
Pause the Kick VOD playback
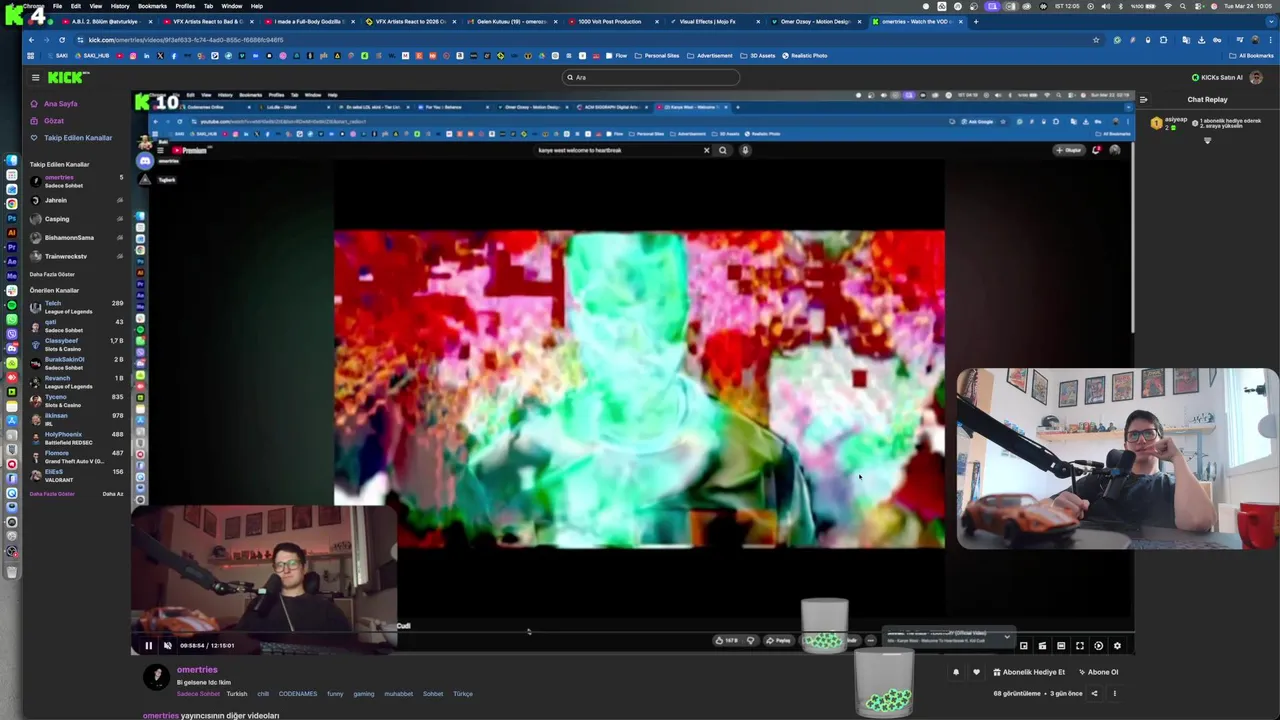pyautogui.click(x=148, y=645)
